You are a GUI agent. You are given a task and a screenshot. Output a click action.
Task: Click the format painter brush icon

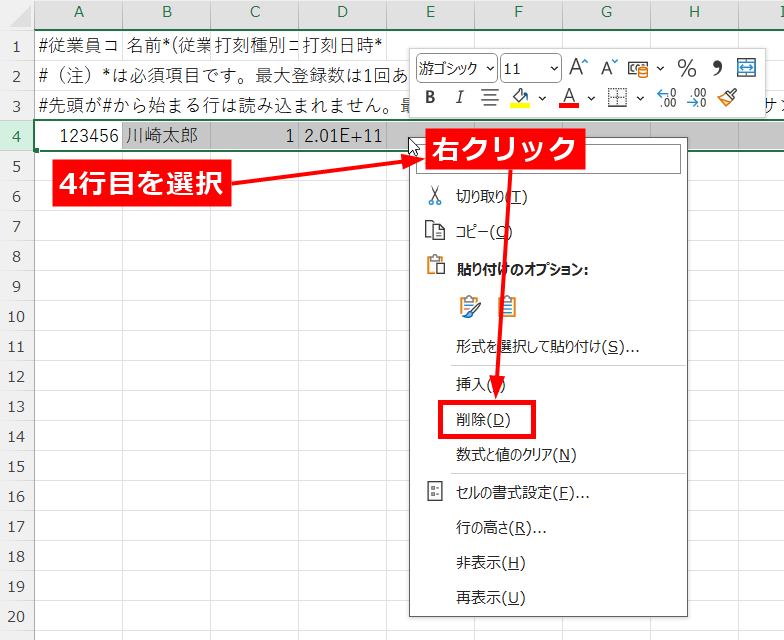point(728,97)
